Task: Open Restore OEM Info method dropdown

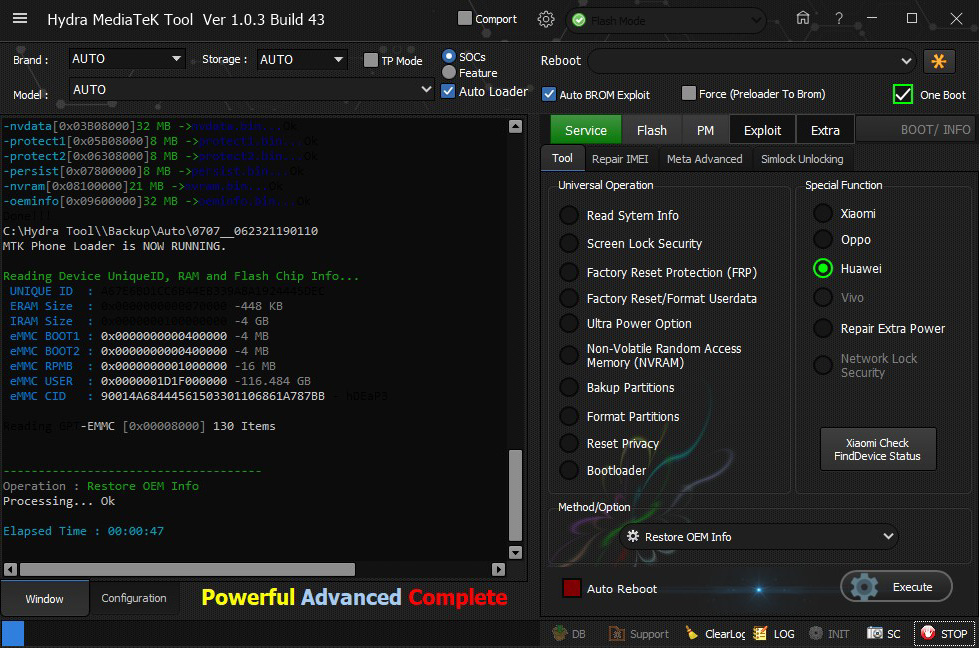Action: (759, 536)
